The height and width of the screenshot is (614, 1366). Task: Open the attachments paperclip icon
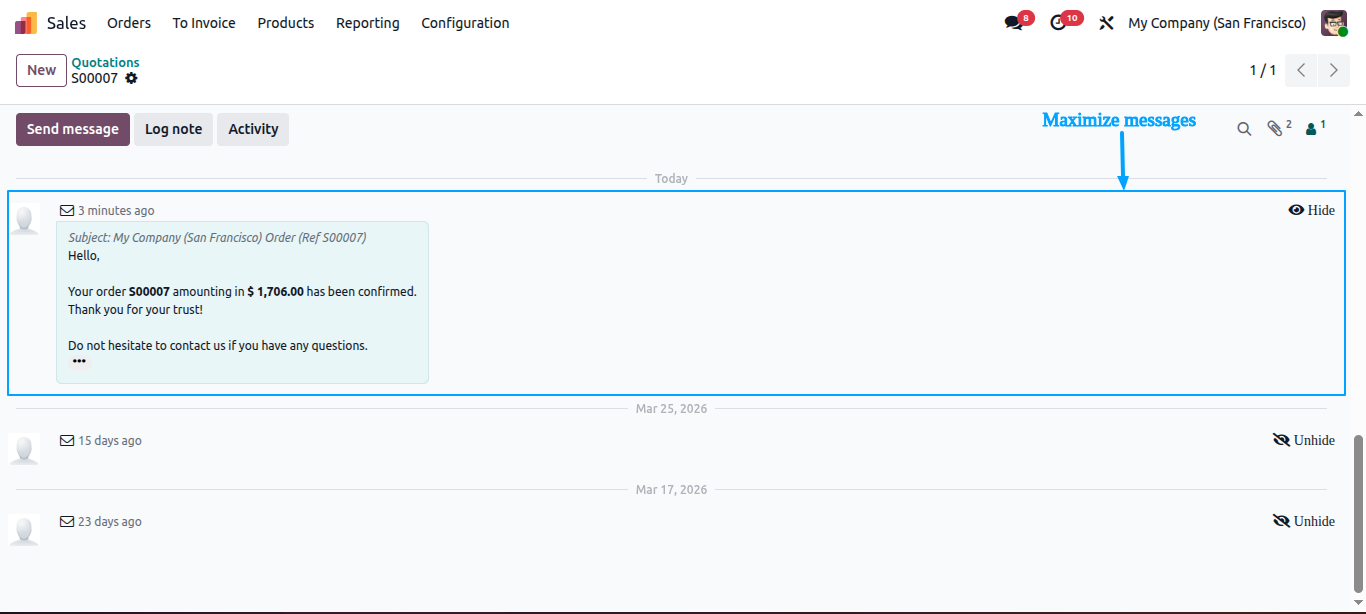click(x=1275, y=129)
